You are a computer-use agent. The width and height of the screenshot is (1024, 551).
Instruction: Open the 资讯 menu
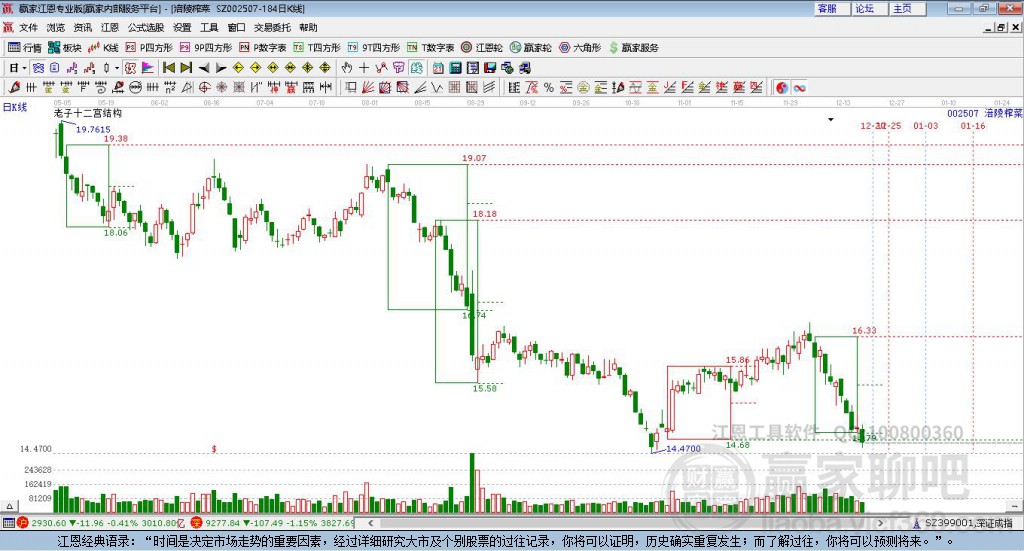[83, 27]
